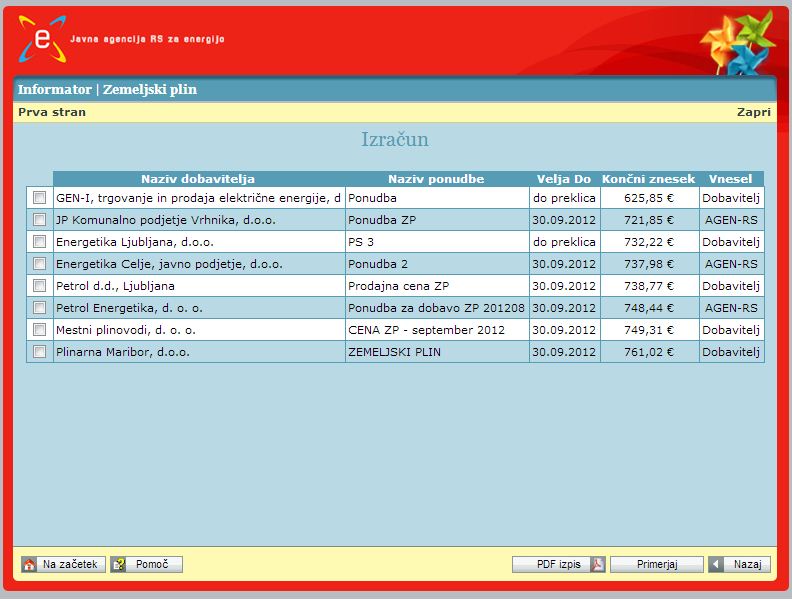Export results with PDF izpis button

[x=559, y=564]
